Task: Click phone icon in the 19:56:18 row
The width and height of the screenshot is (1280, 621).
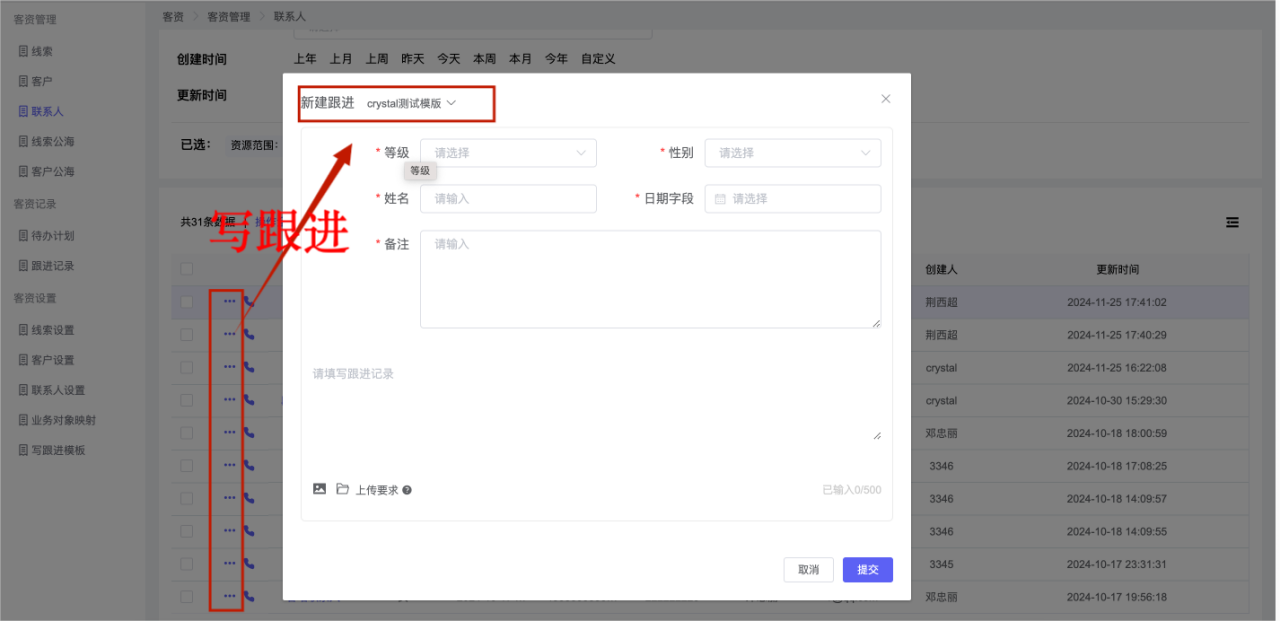Action: pos(249,596)
